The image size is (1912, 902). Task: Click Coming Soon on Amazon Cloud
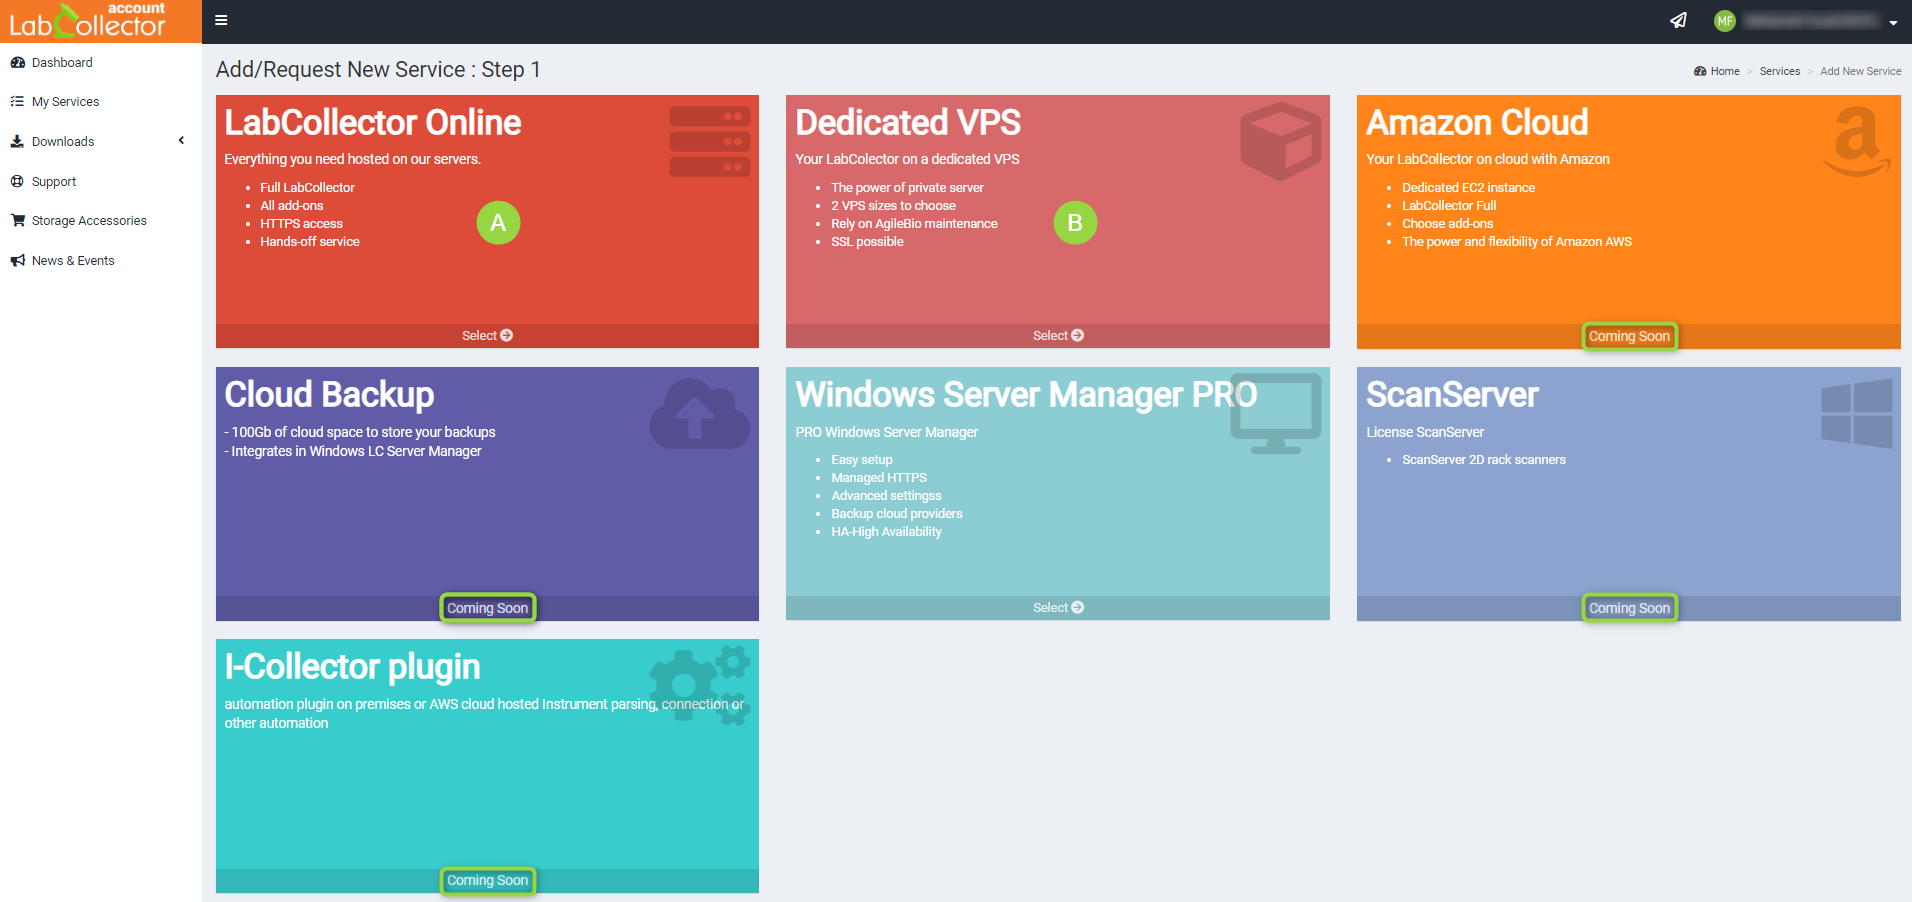(x=1629, y=336)
